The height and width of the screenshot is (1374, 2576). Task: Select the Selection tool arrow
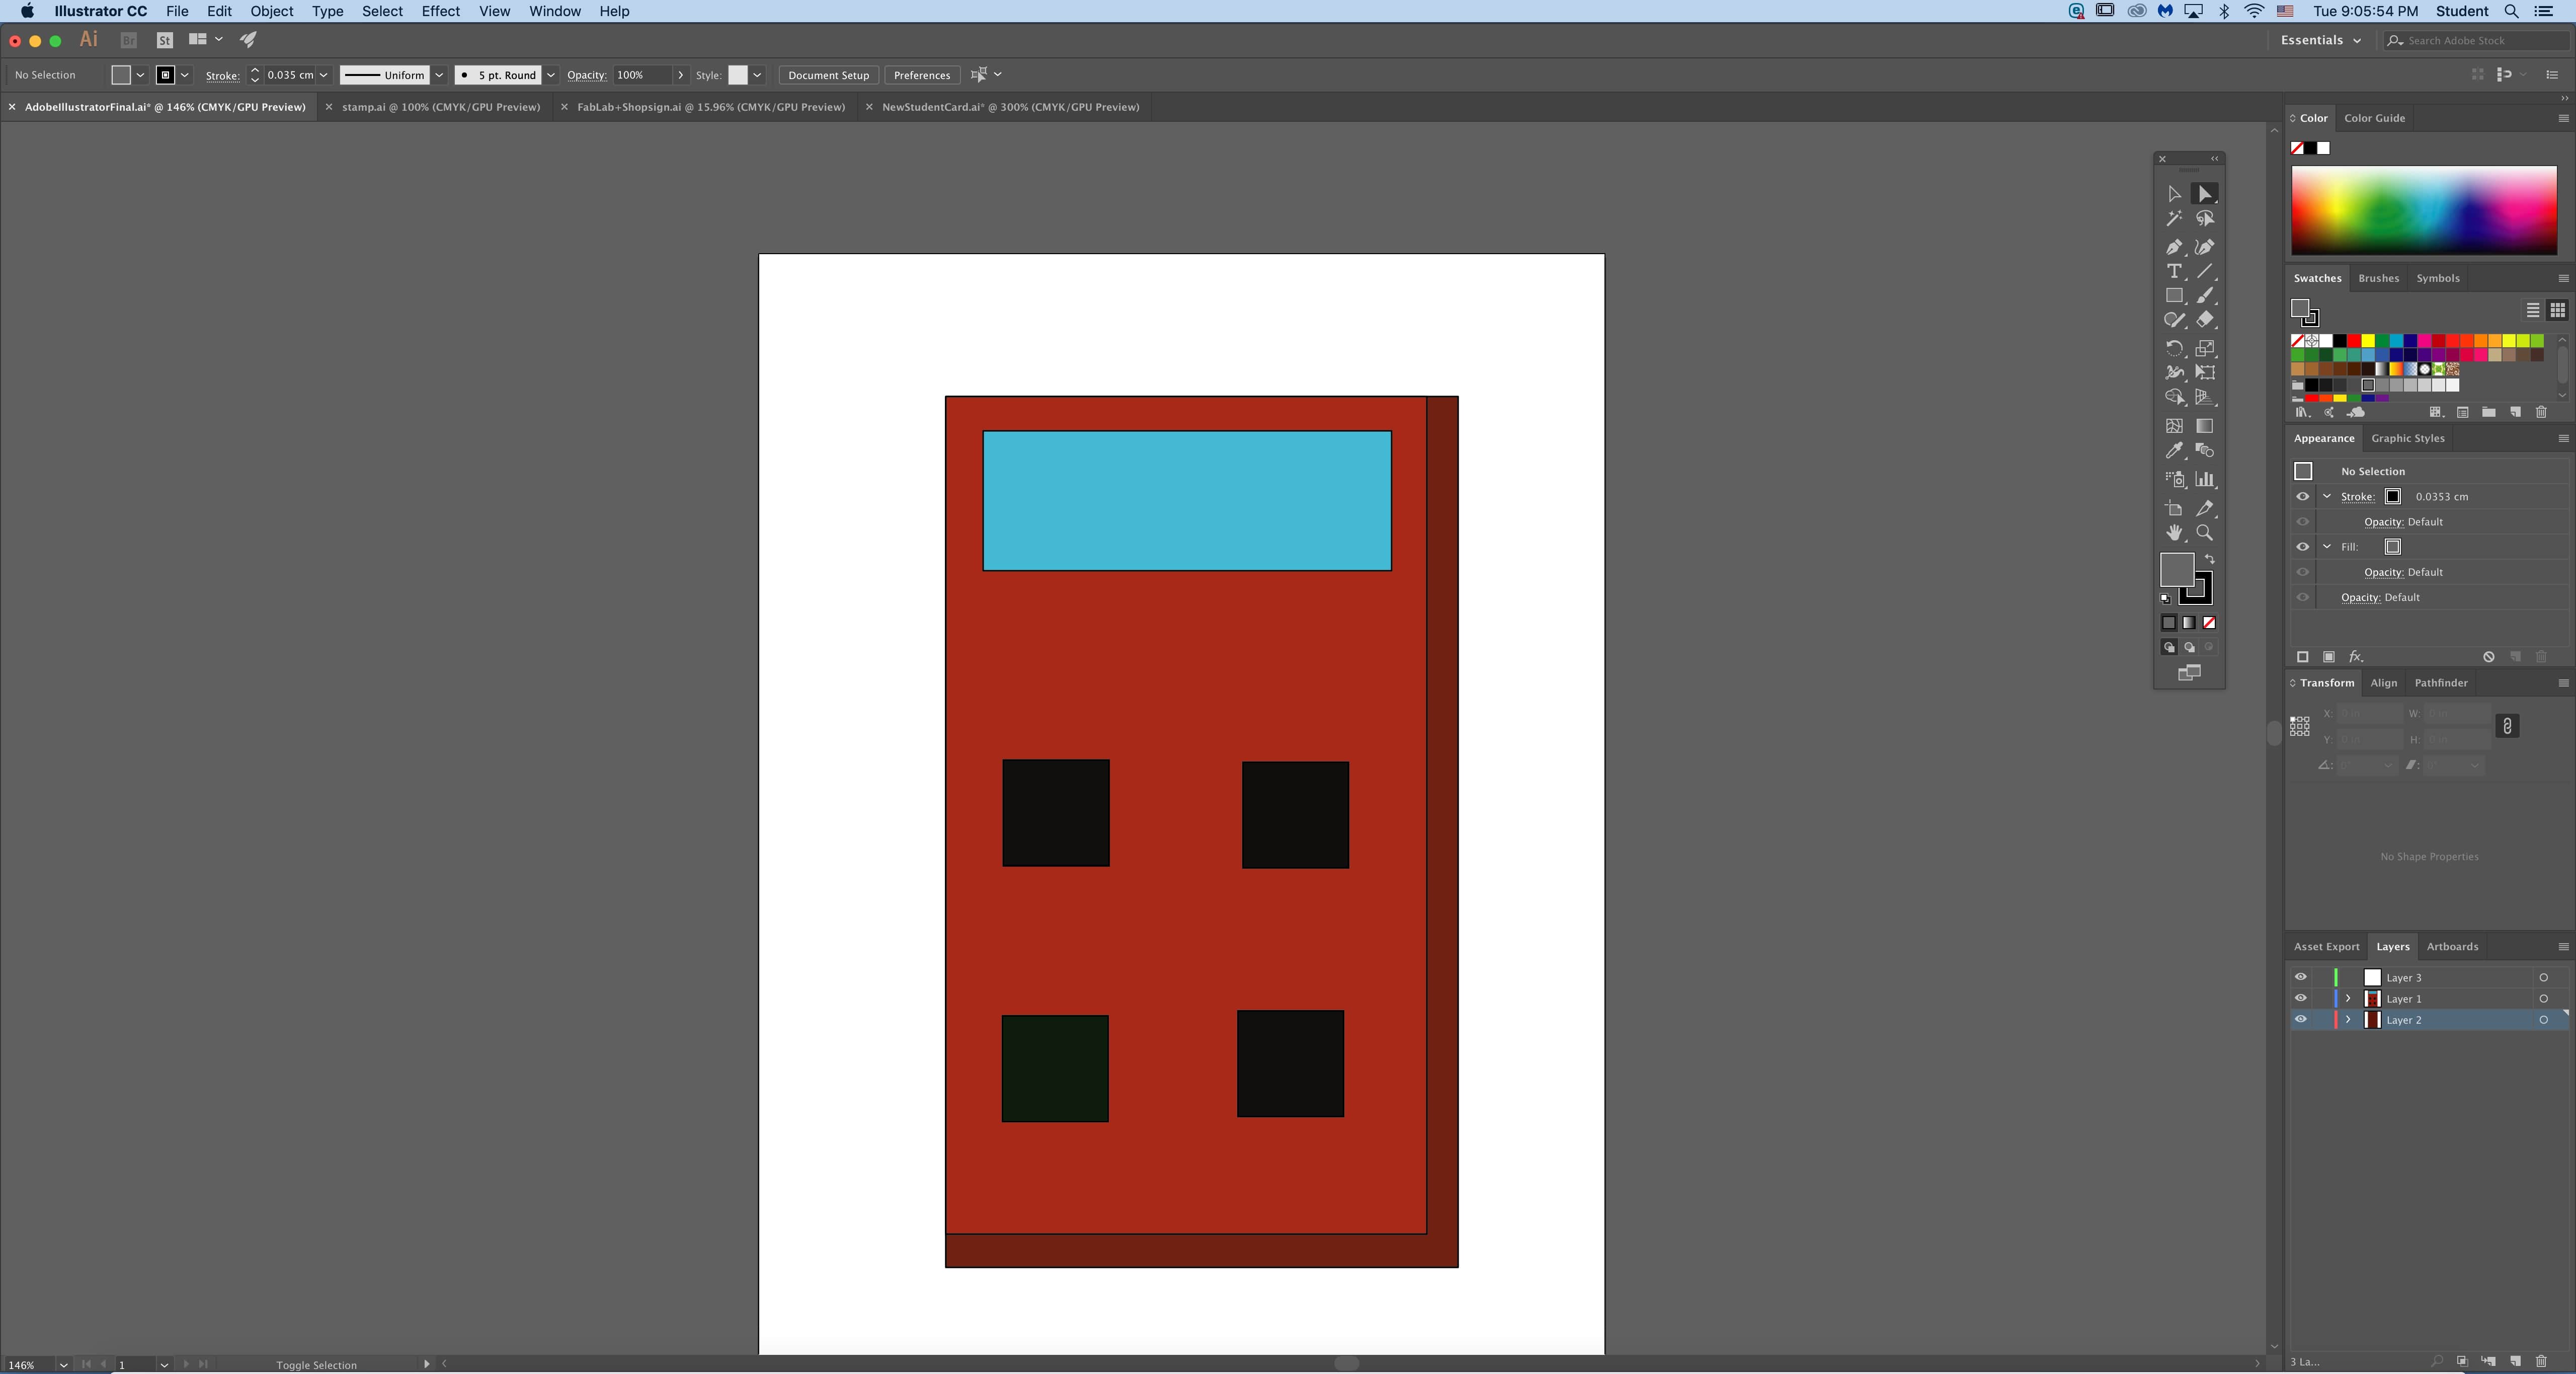(2174, 194)
